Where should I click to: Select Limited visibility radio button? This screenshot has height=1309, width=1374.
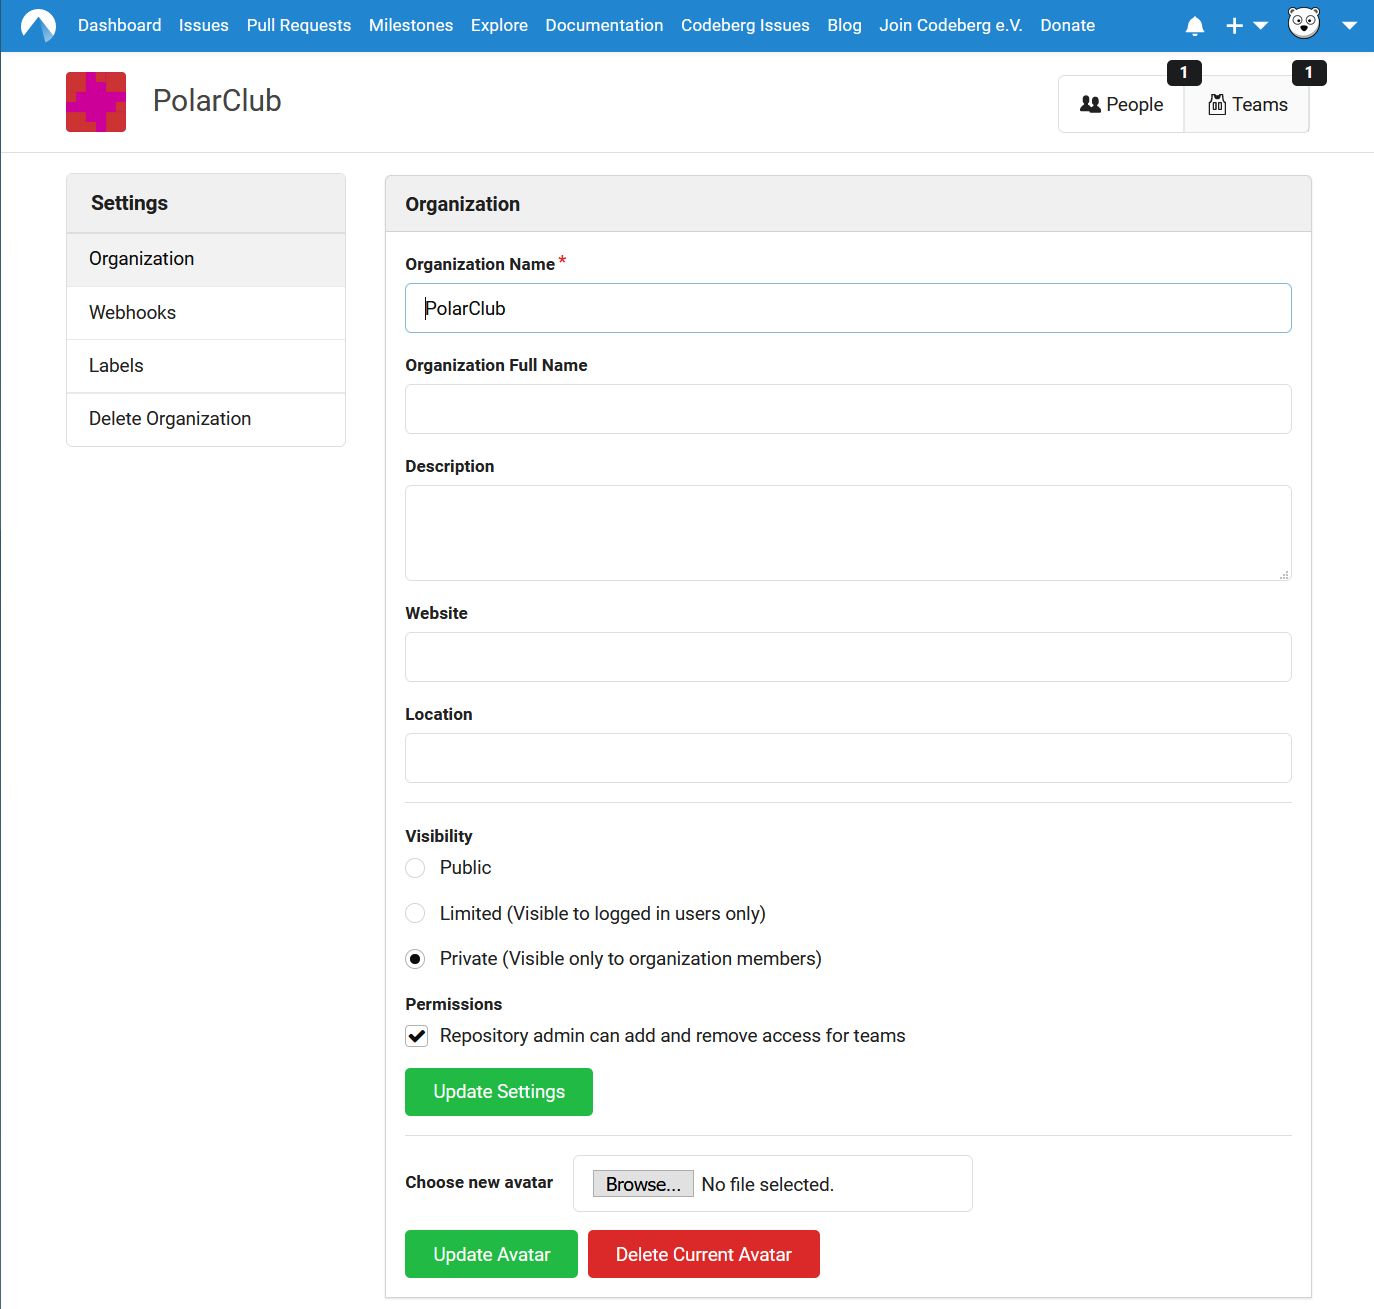[x=416, y=913]
